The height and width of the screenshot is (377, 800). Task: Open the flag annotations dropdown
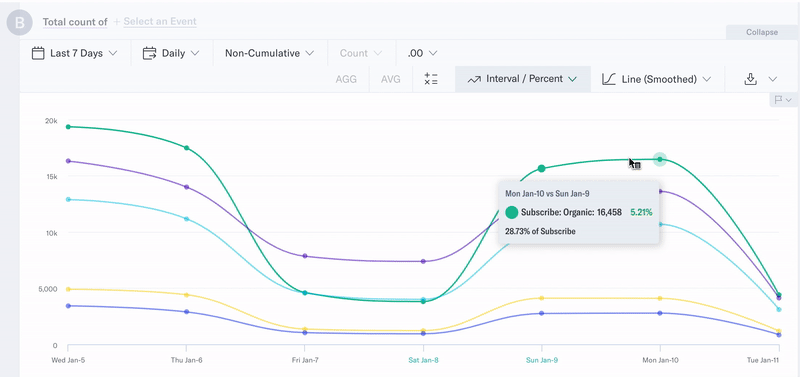click(783, 100)
